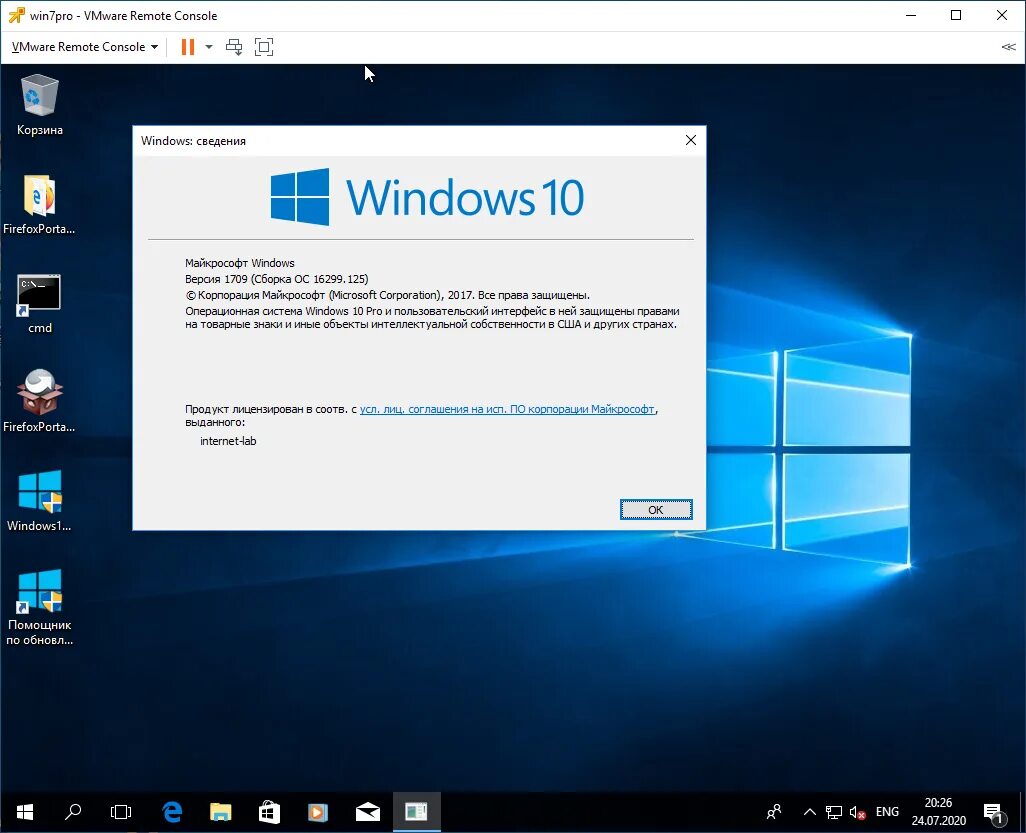Screen dimensions: 1026x833
Task: Click the active winver taskbar button
Action: coord(417,812)
